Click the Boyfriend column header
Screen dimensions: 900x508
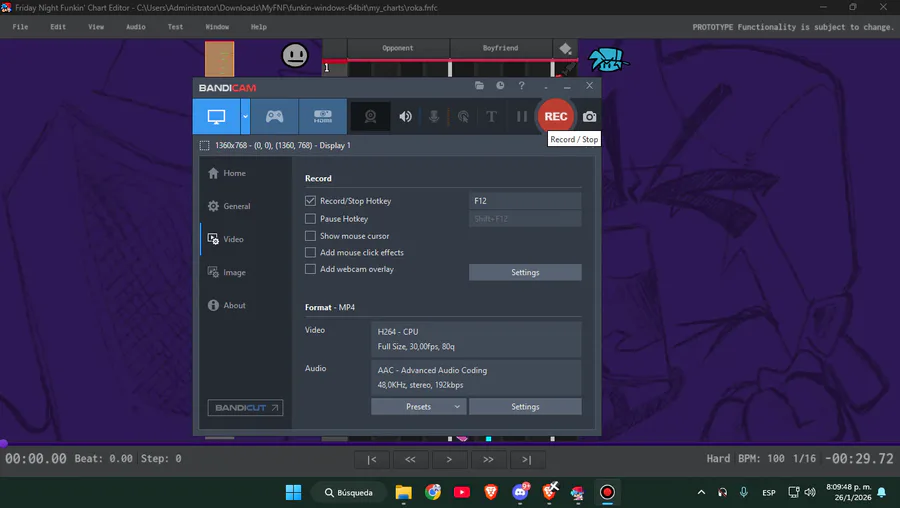pos(501,48)
